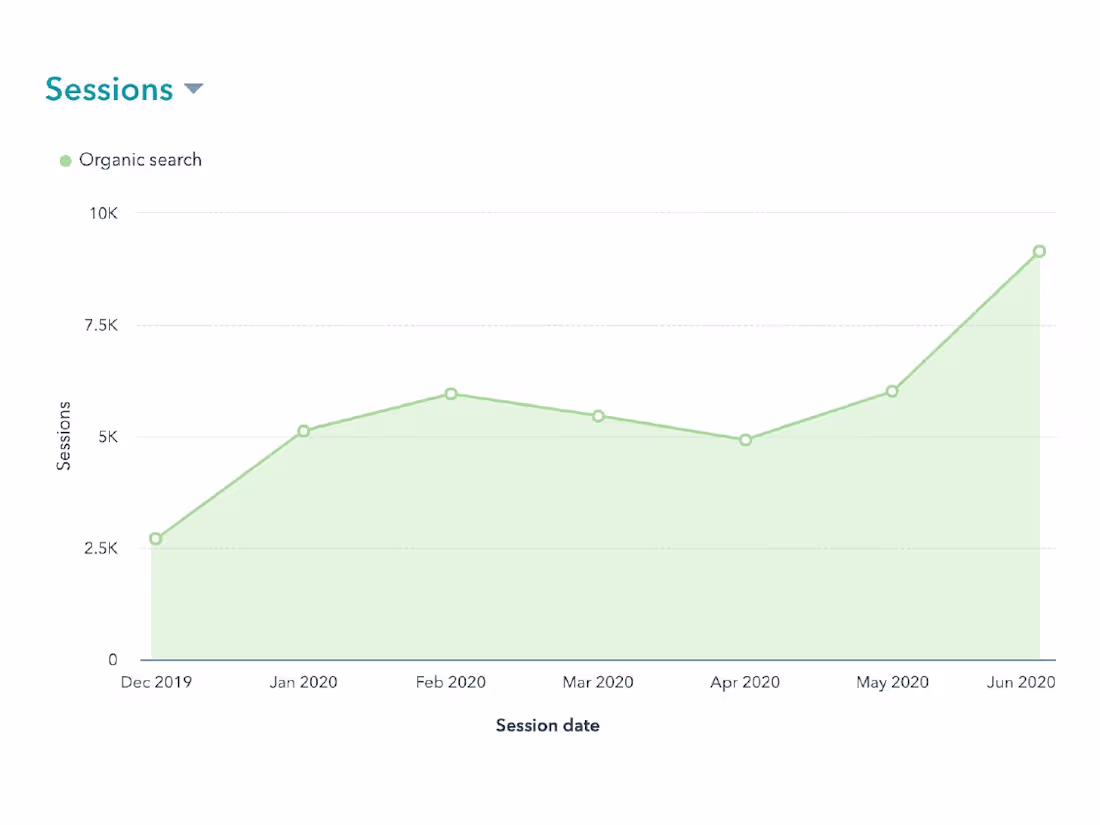Click the Jun 2020 x-axis label
This screenshot has width=1100, height=825.
1020,681
